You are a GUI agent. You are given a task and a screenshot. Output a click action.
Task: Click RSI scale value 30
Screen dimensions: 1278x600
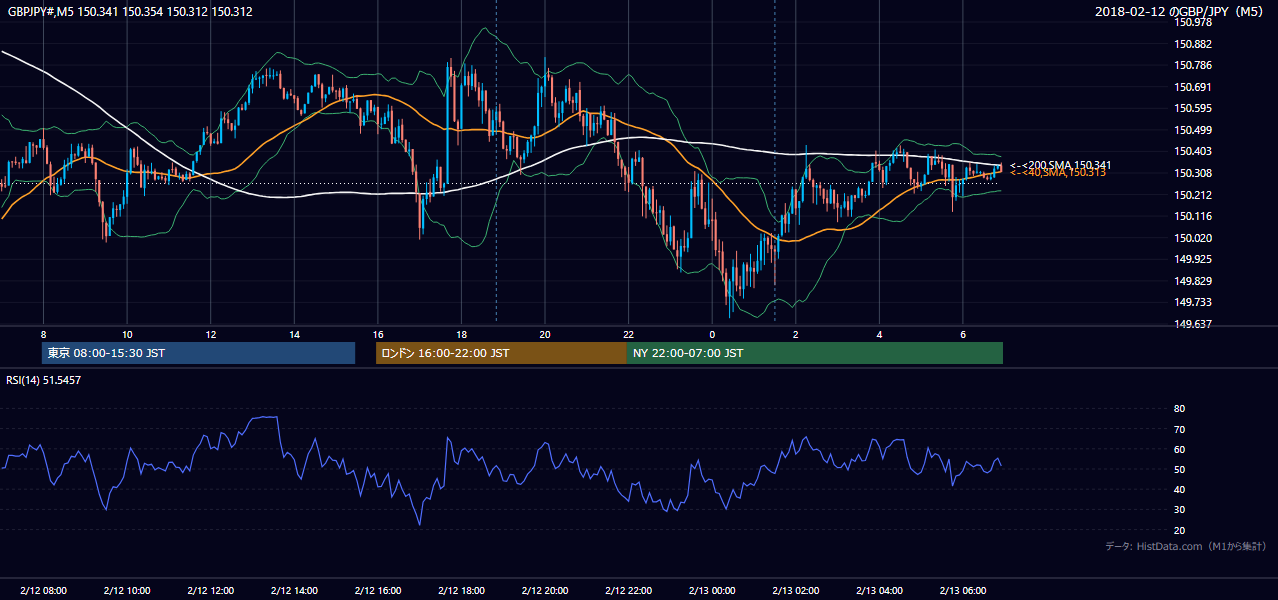tap(1180, 510)
